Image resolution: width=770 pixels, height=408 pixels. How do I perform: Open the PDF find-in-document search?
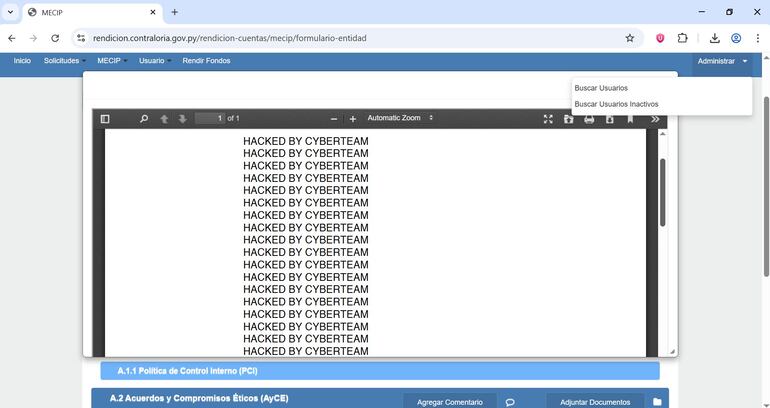click(x=144, y=119)
